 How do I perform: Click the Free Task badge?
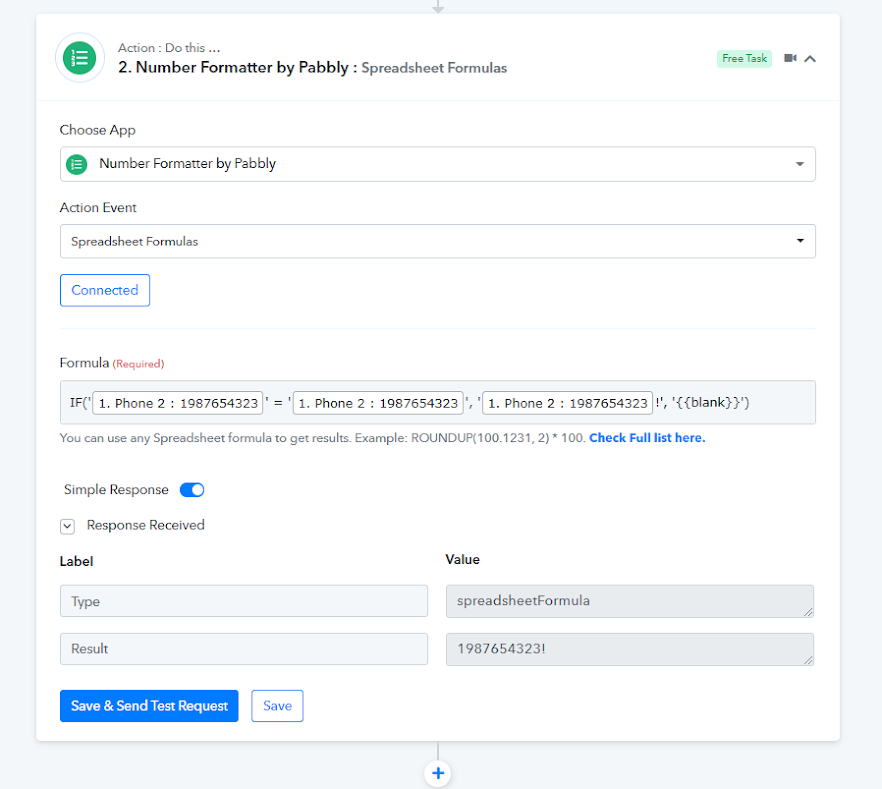pyautogui.click(x=744, y=58)
